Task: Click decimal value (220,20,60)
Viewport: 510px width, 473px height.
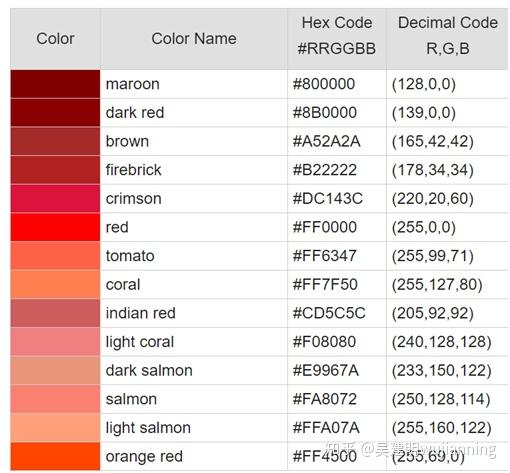Action: pyautogui.click(x=433, y=199)
